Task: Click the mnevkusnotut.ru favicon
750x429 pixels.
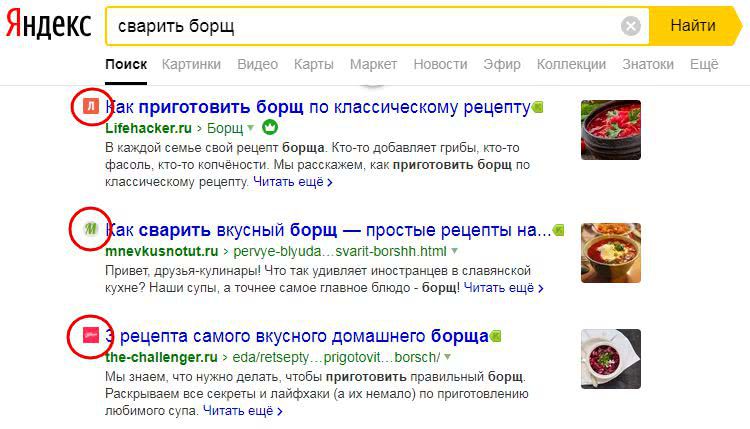Action: (91, 229)
